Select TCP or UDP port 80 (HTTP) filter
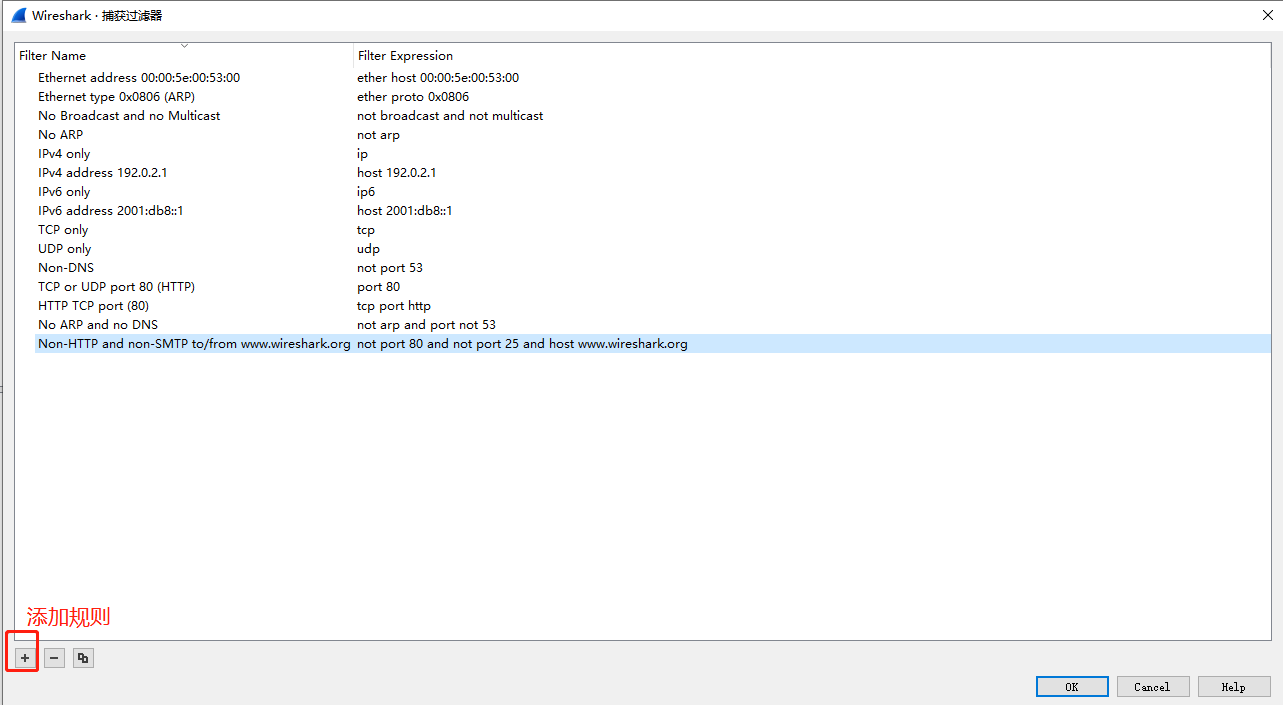Image resolution: width=1283 pixels, height=705 pixels. (x=116, y=287)
